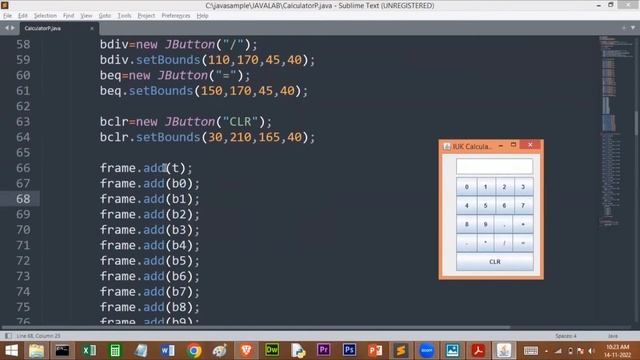
Task: Change the Java syntax in status bar
Action: point(613,336)
